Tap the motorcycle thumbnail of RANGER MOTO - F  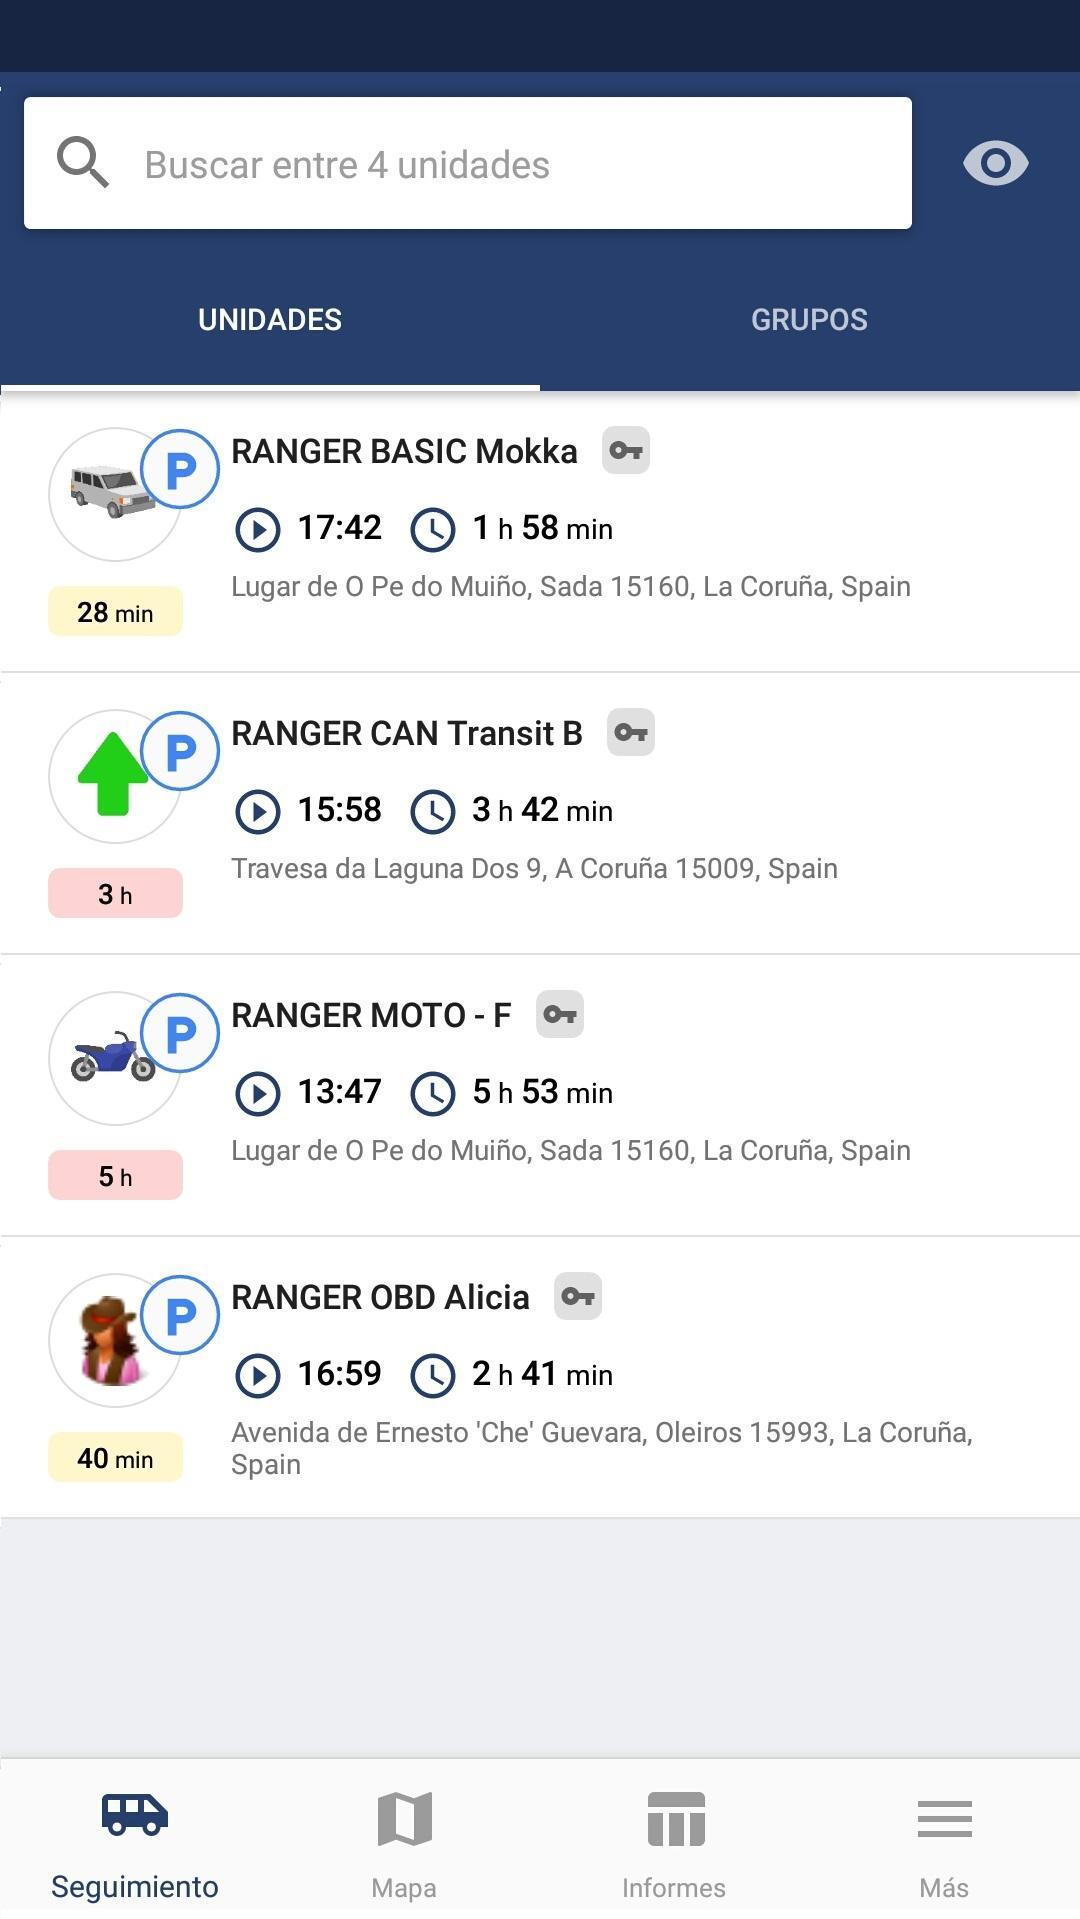[x=113, y=1058]
